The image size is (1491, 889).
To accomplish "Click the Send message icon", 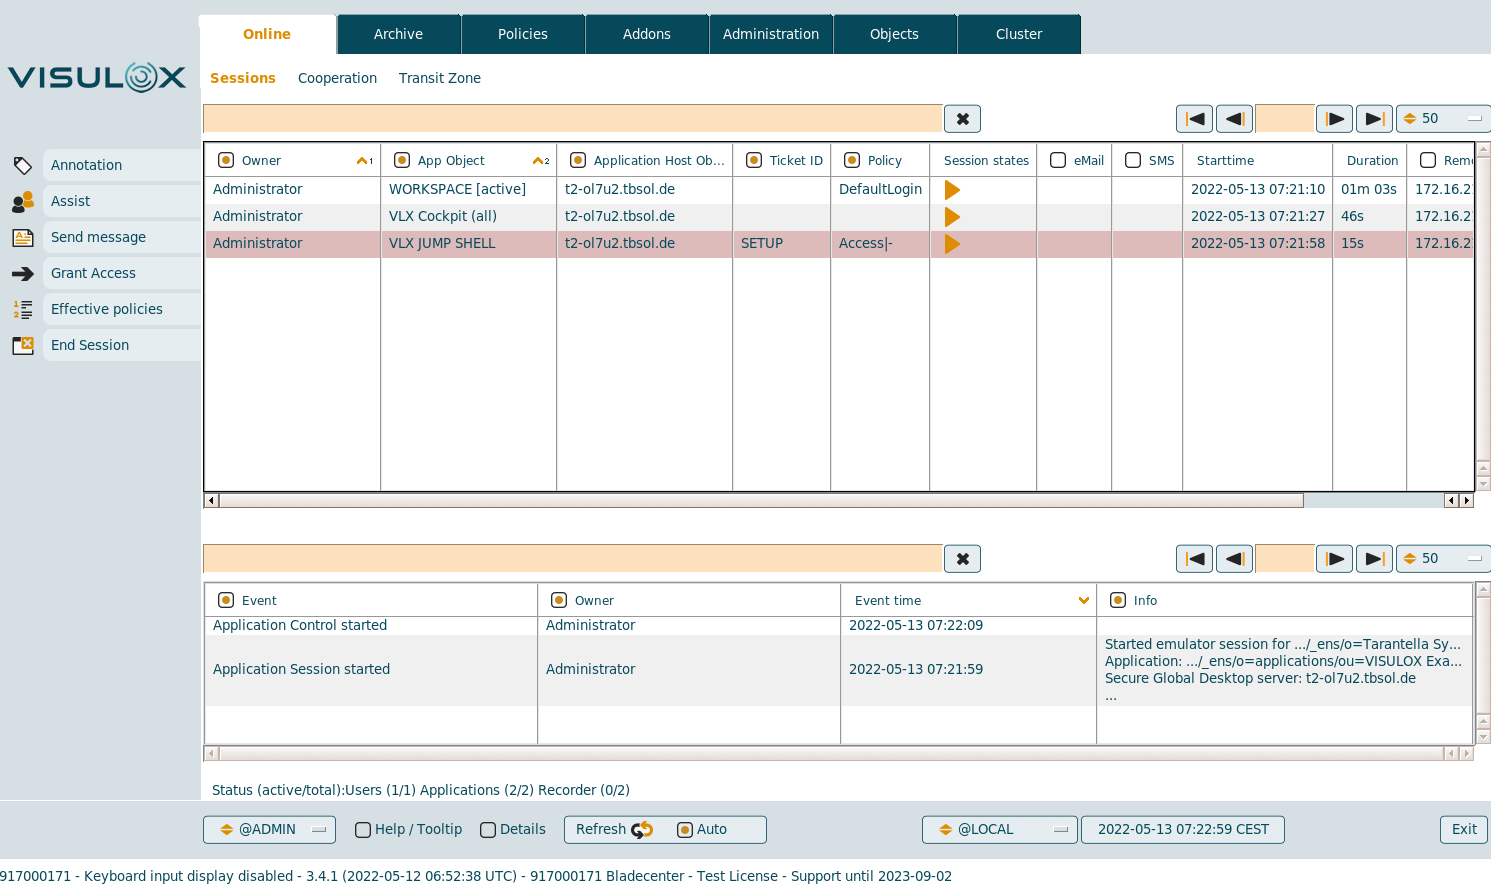I will [22, 238].
